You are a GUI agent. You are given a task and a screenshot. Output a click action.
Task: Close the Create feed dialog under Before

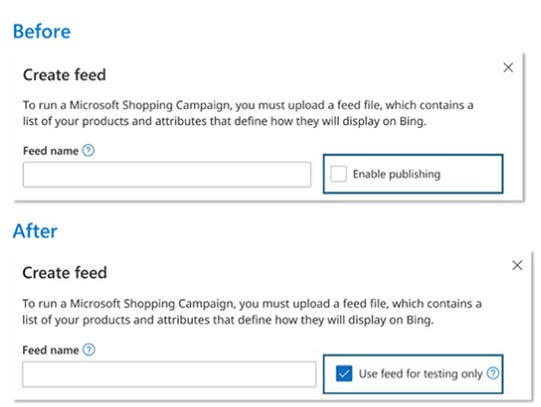[x=508, y=67]
